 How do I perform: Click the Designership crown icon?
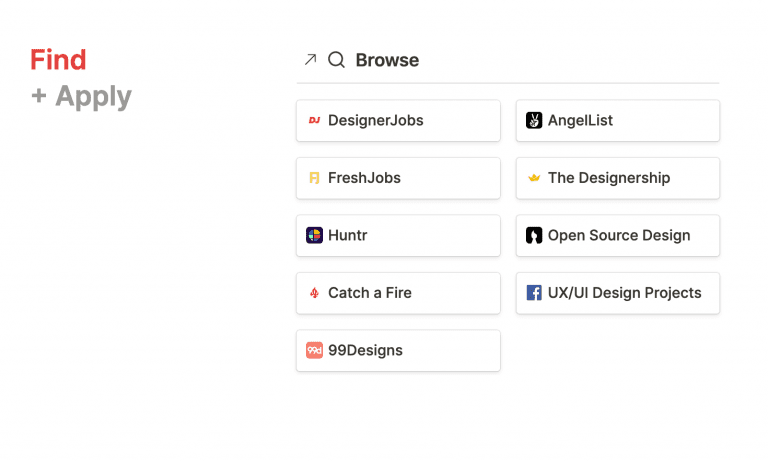pyautogui.click(x=534, y=178)
